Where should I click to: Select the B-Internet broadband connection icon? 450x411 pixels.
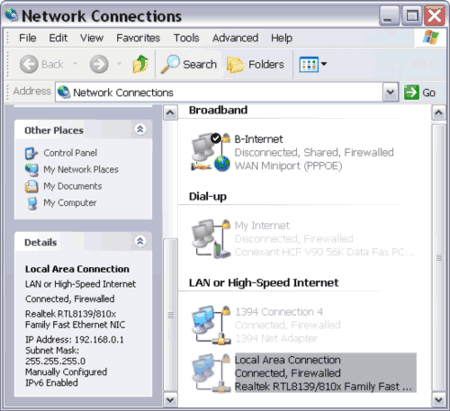211,152
